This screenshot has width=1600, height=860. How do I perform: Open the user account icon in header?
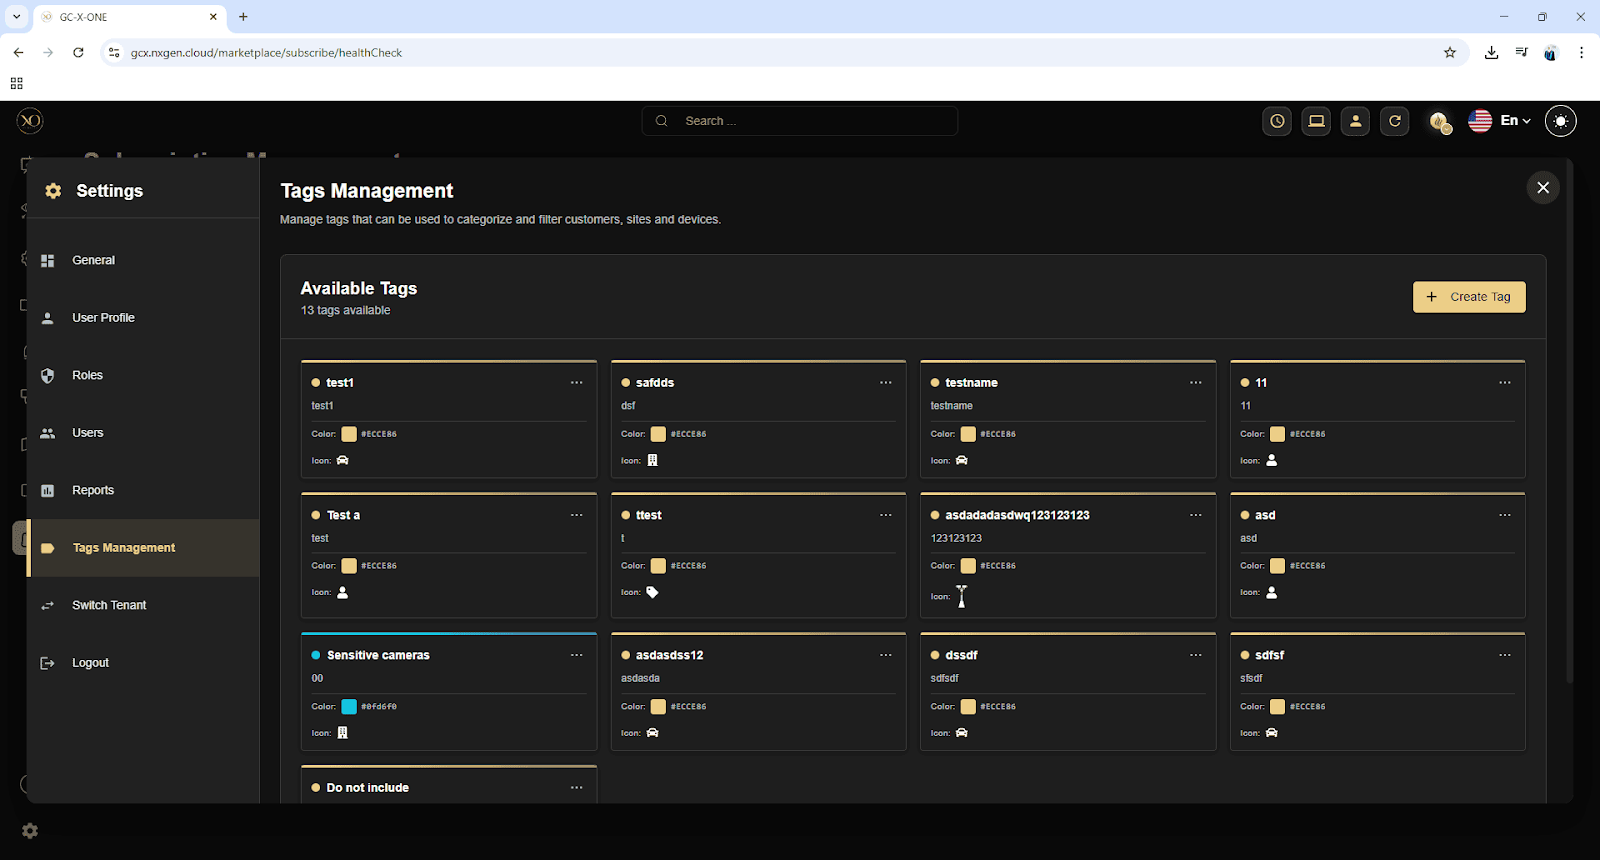[x=1355, y=121]
